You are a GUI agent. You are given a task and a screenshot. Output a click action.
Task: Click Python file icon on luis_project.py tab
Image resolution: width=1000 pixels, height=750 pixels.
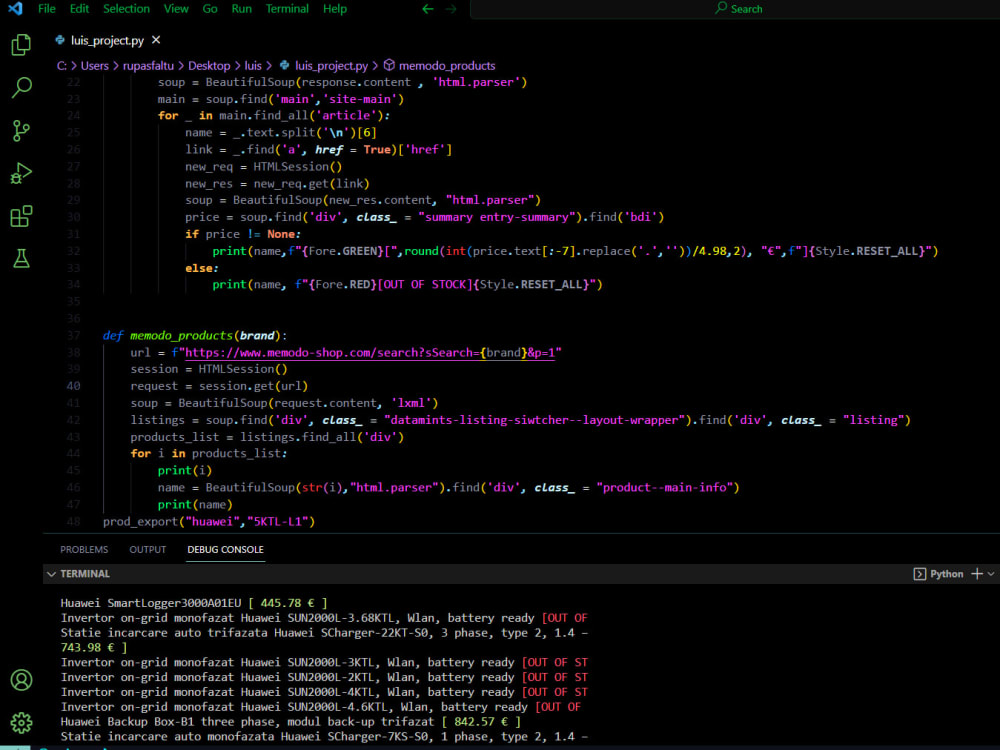coord(60,40)
